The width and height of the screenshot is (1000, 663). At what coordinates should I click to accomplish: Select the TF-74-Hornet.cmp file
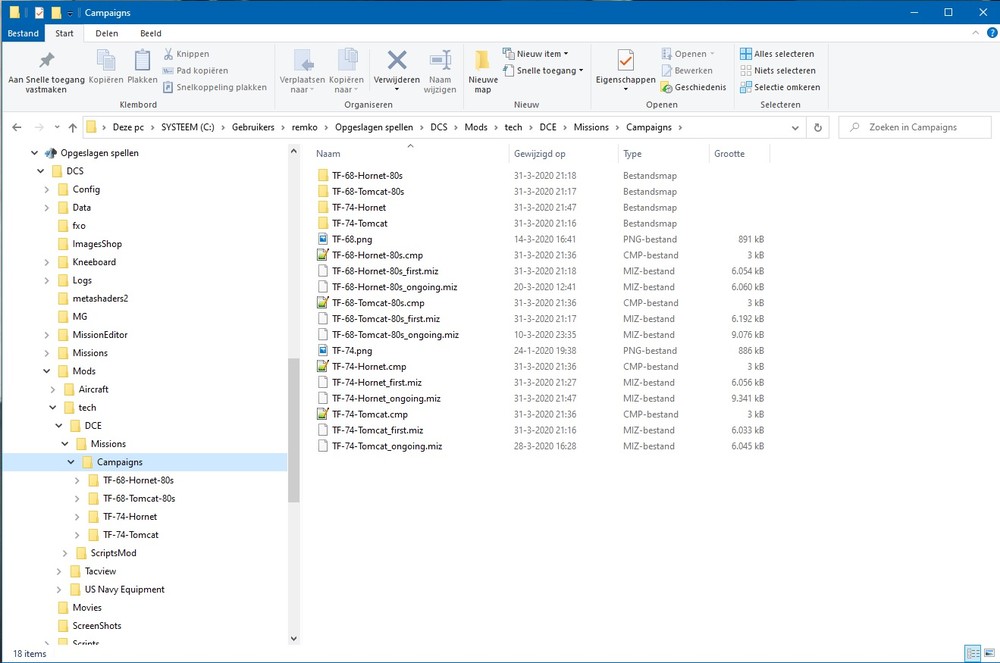pos(369,367)
